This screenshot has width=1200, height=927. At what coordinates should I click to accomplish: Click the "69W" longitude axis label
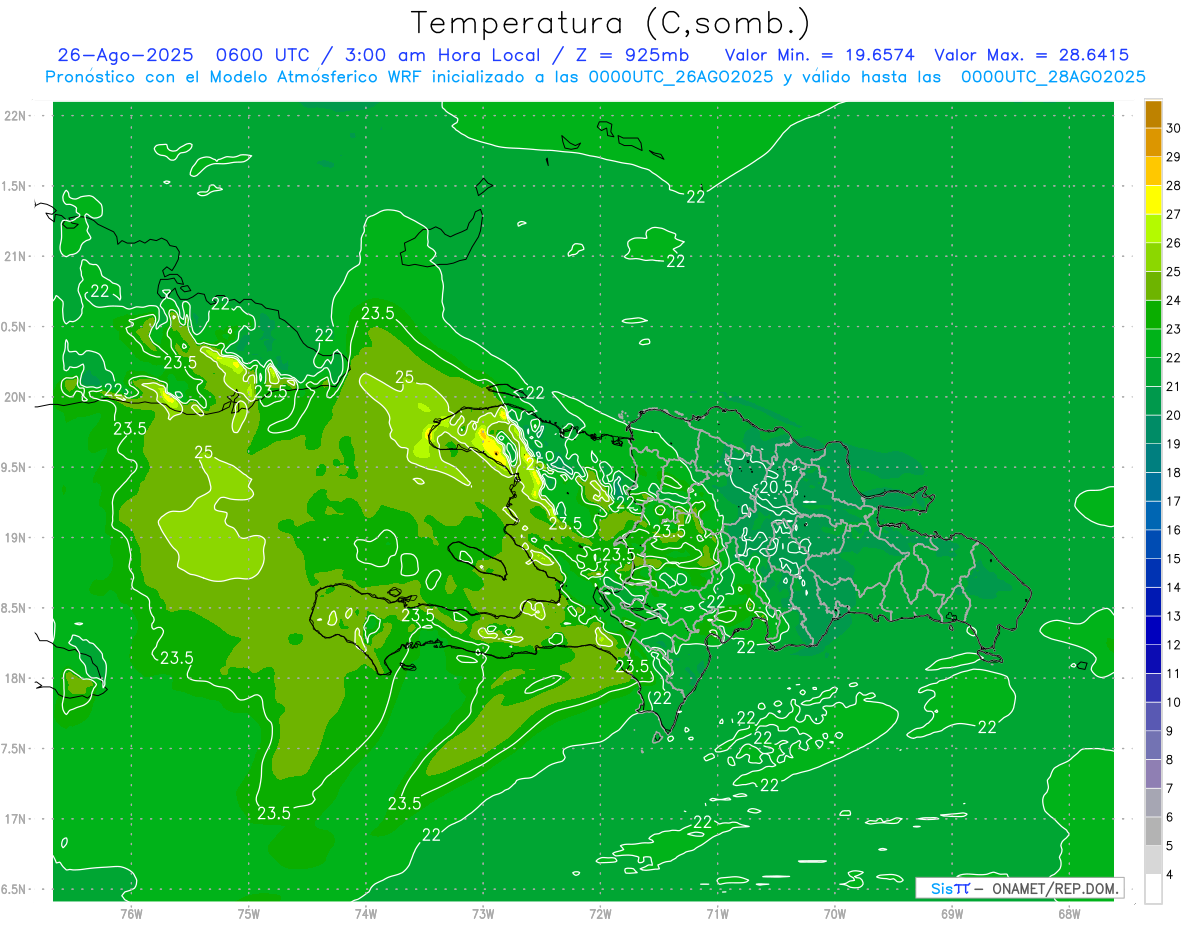click(952, 914)
